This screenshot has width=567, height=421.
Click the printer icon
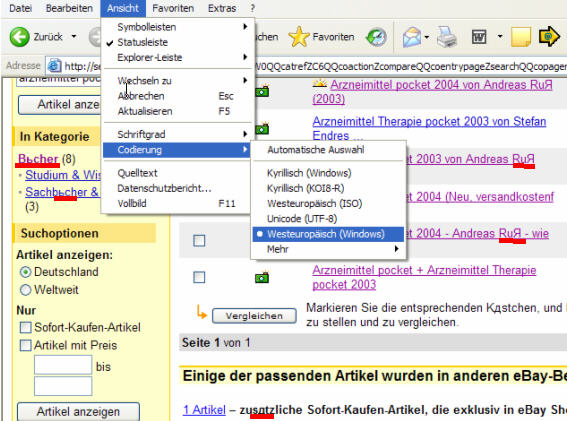[447, 37]
